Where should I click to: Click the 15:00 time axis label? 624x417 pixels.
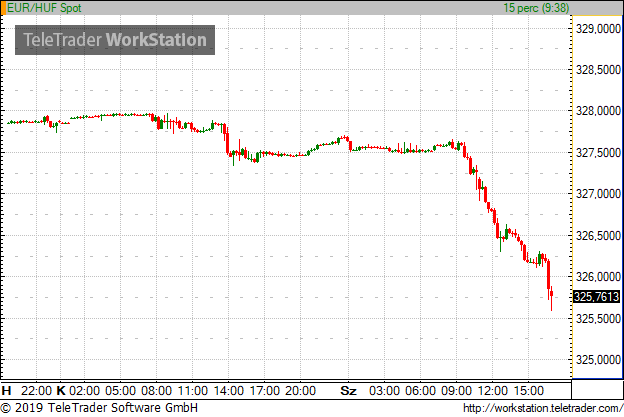[528, 391]
